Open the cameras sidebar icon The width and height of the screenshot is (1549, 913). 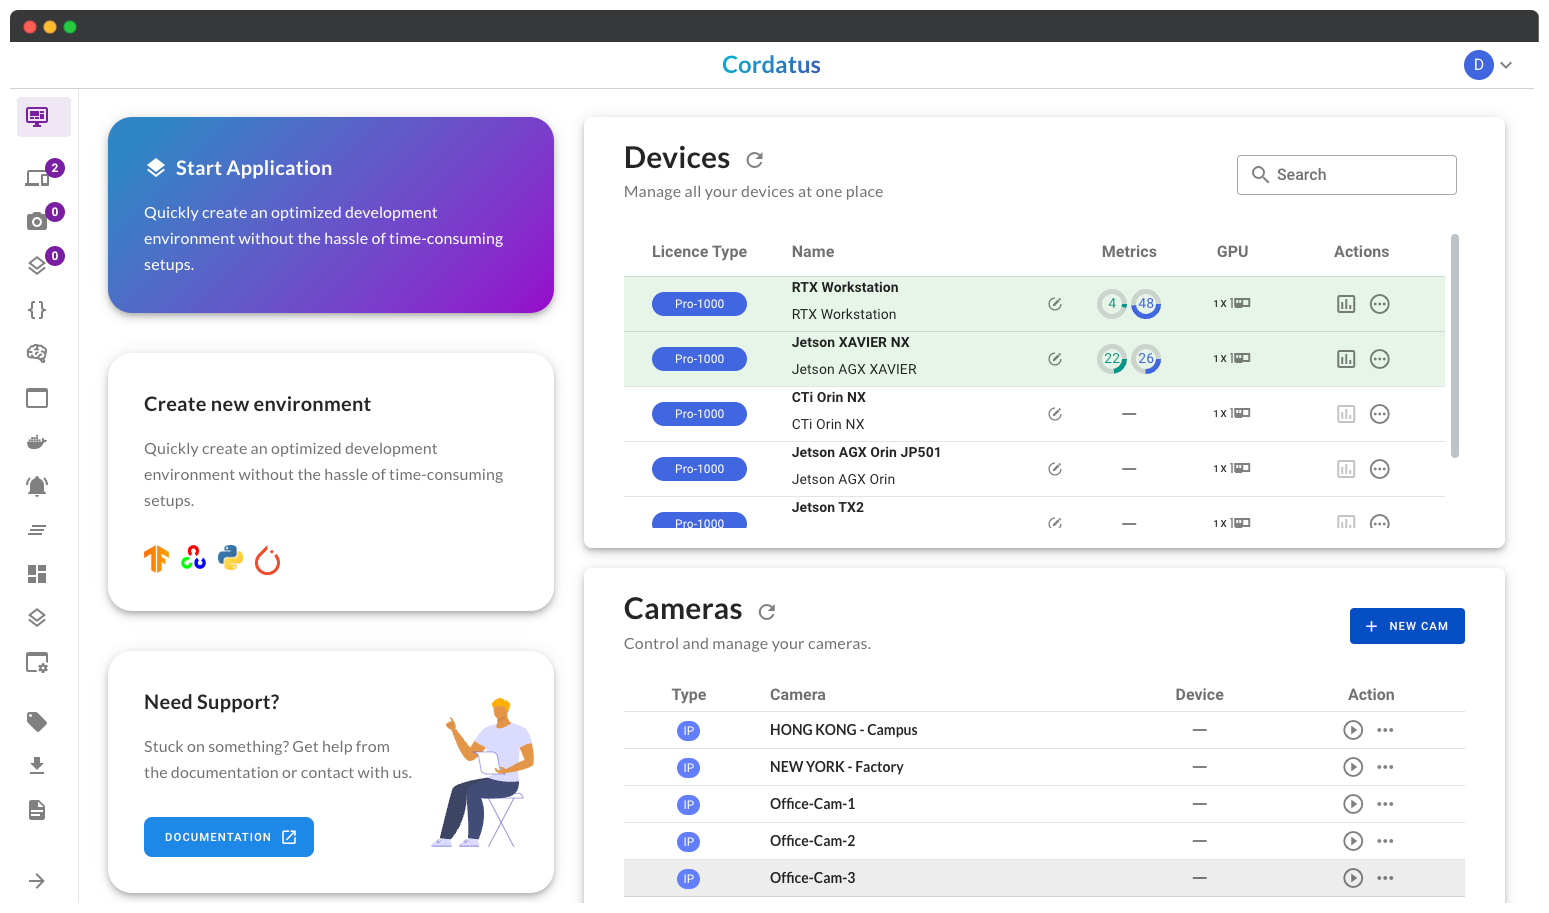click(37, 221)
